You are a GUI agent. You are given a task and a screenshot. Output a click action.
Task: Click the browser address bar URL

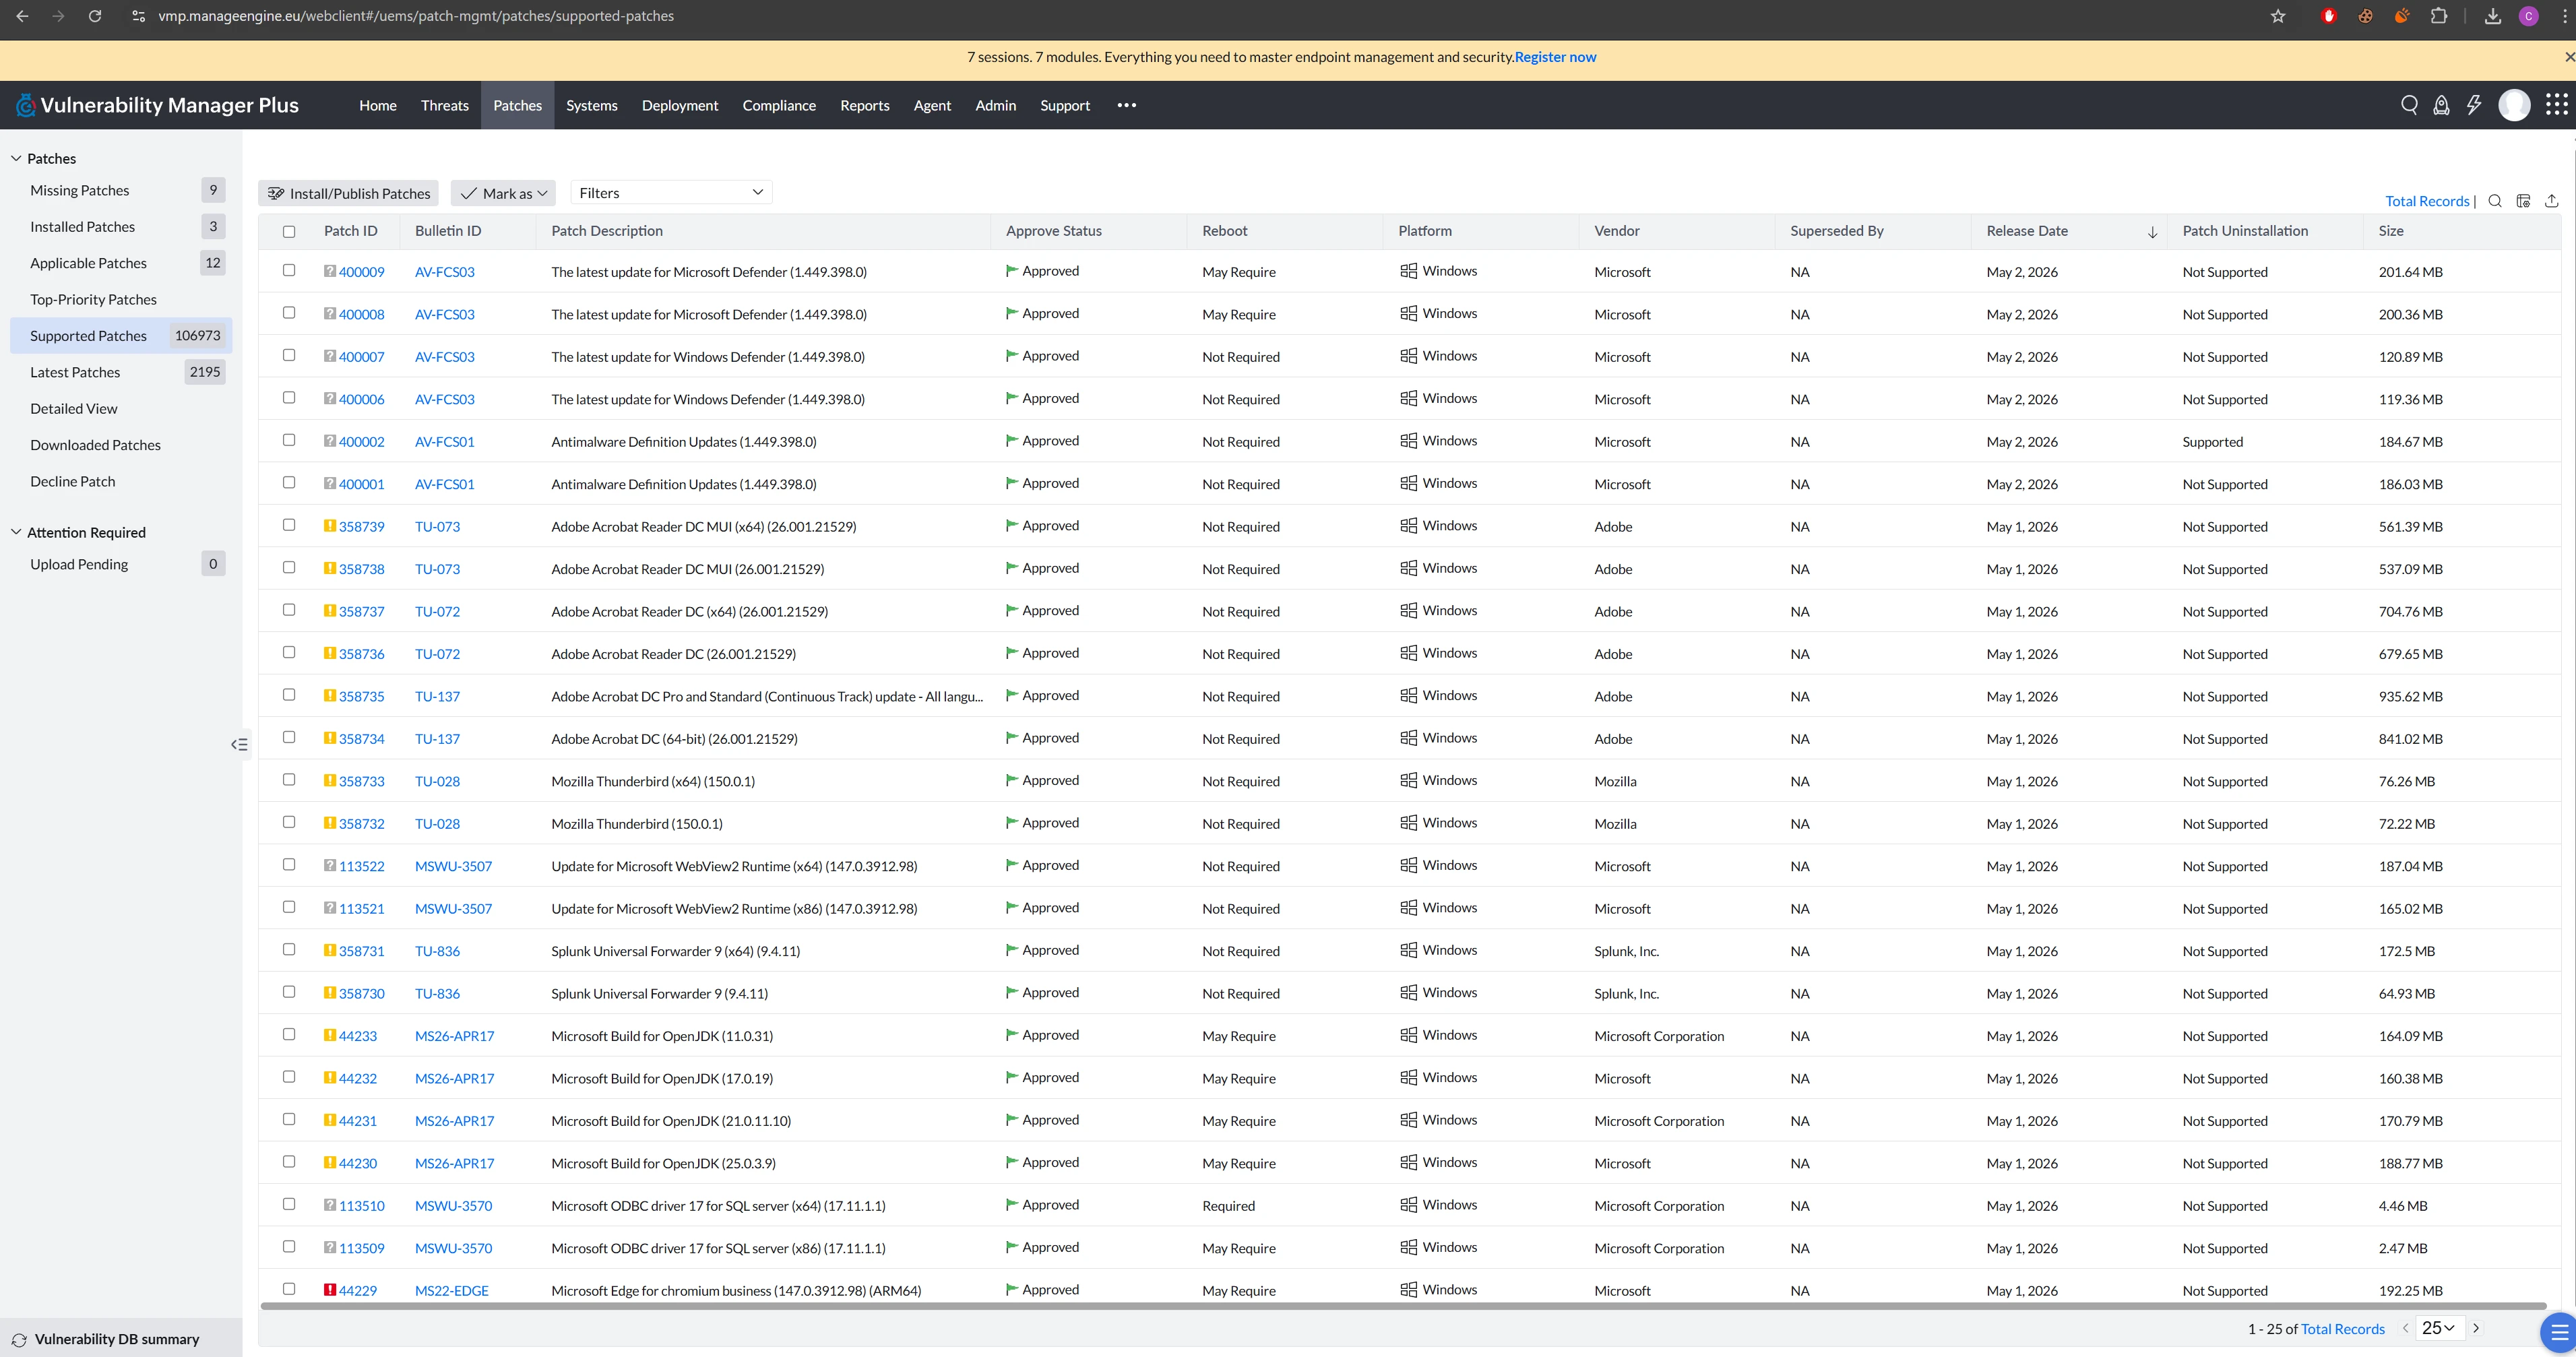(x=416, y=16)
